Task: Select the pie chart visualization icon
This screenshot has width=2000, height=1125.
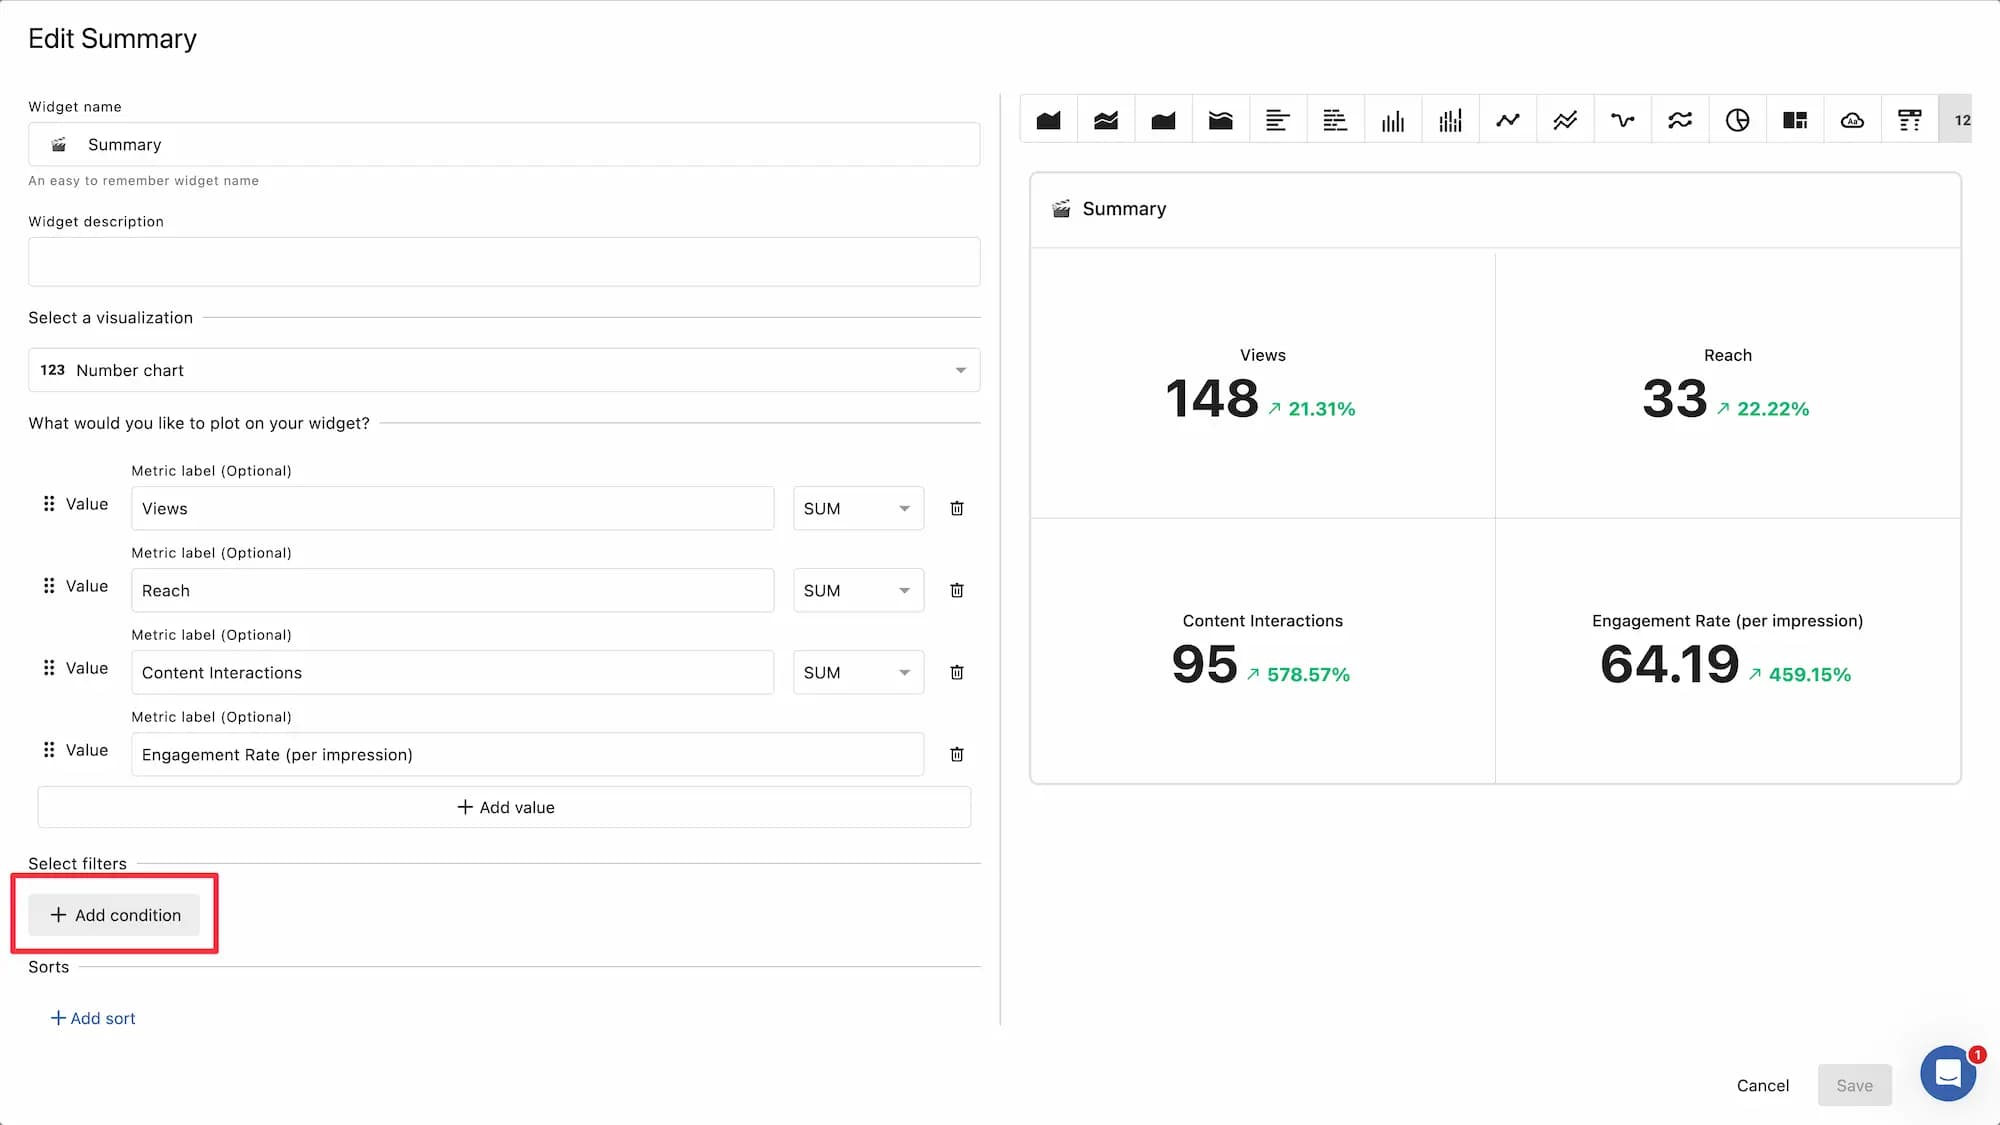Action: 1737,120
